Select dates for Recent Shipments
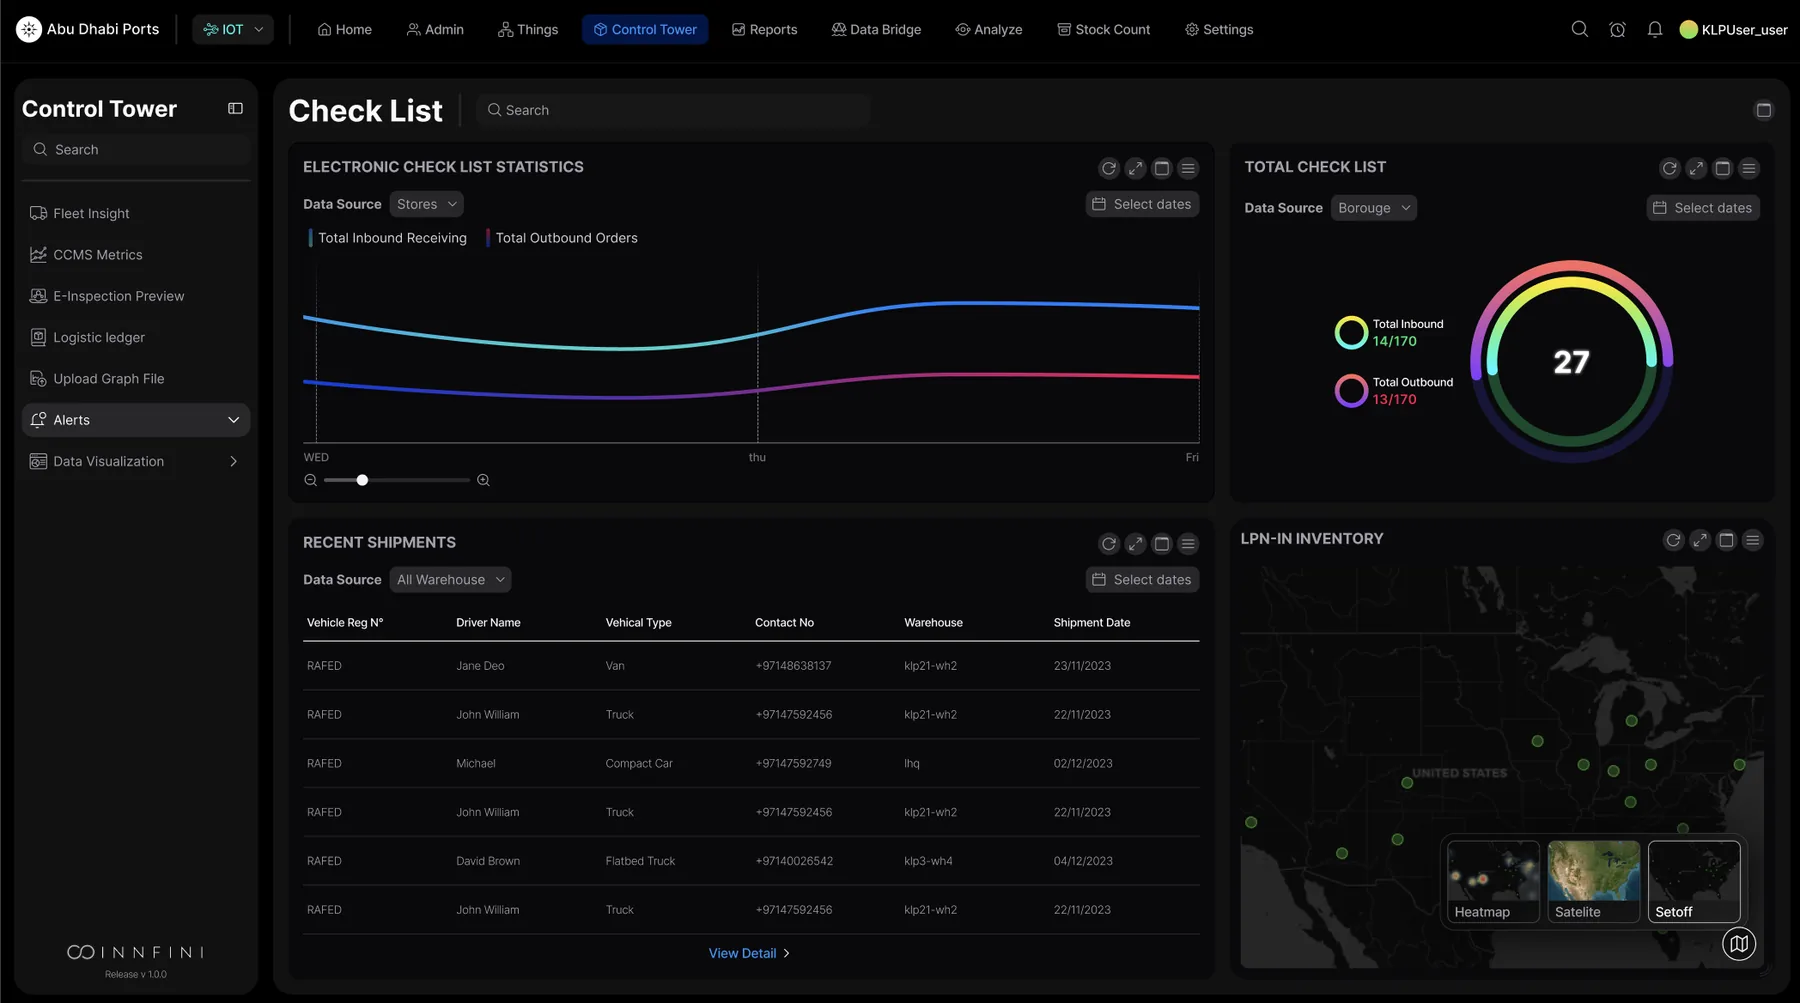 1142,580
